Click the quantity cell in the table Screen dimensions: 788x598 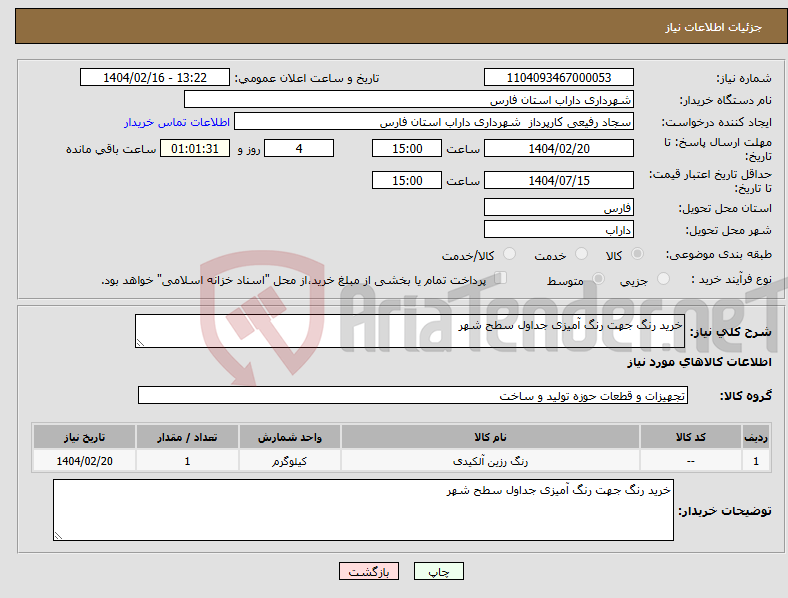click(x=187, y=461)
